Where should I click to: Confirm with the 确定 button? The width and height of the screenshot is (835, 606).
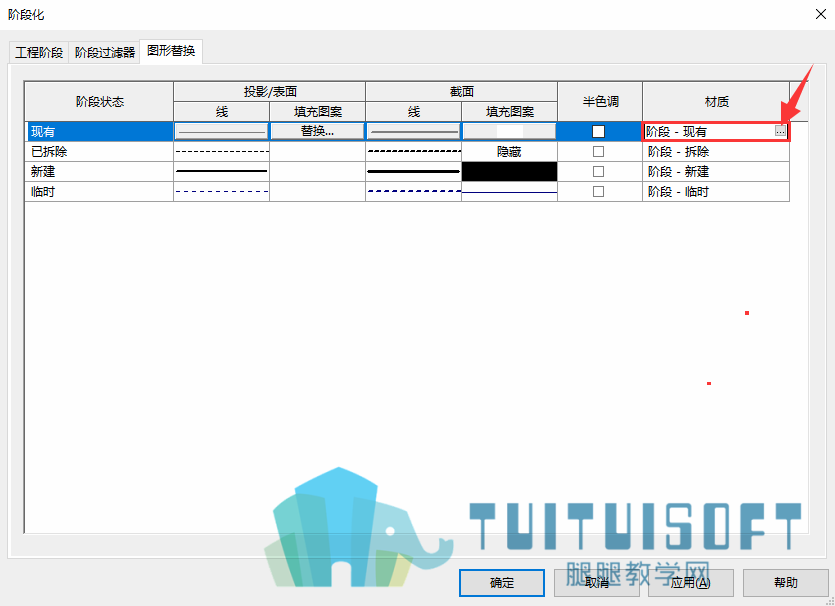pos(502,583)
